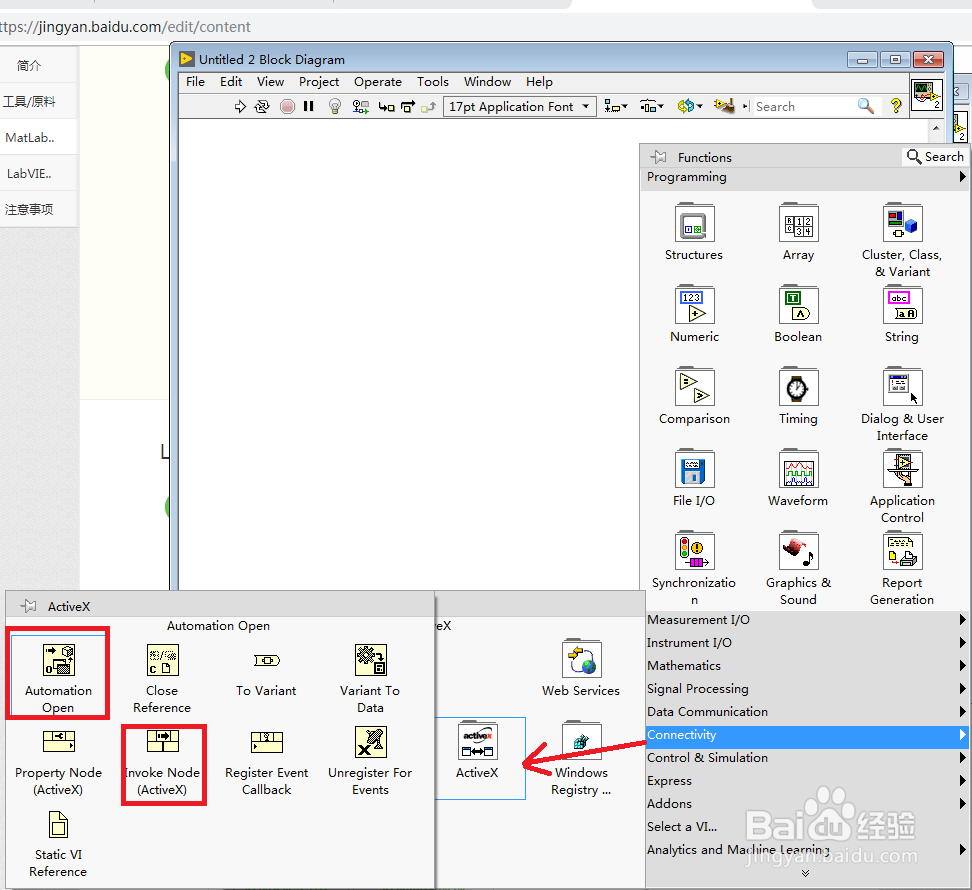Open the String palette
The image size is (972, 890).
click(x=902, y=314)
